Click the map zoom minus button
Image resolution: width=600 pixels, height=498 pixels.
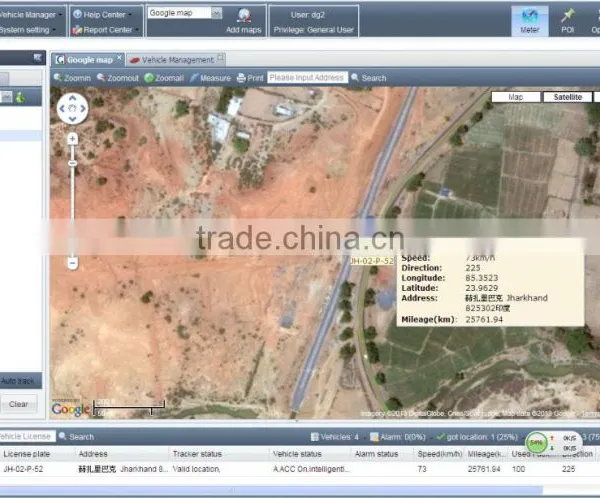point(72,263)
